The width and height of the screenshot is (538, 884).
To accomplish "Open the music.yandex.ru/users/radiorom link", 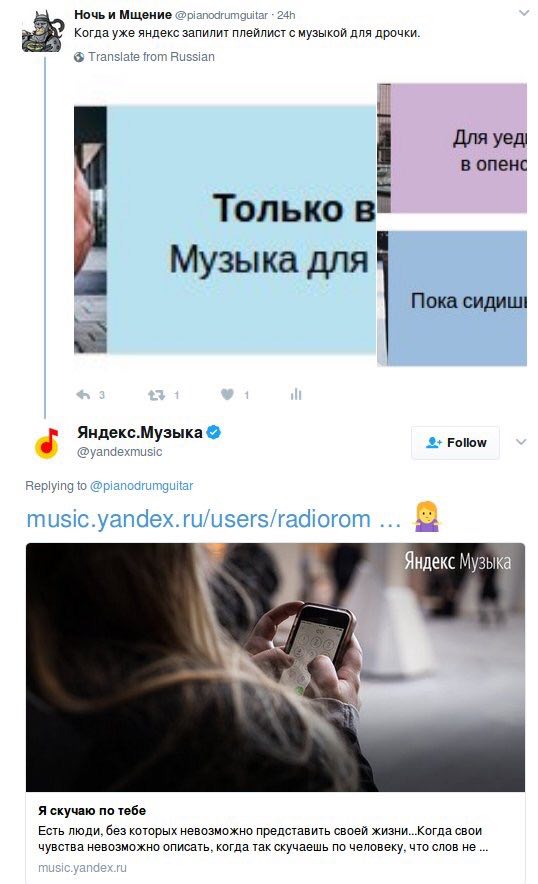I will 214,519.
